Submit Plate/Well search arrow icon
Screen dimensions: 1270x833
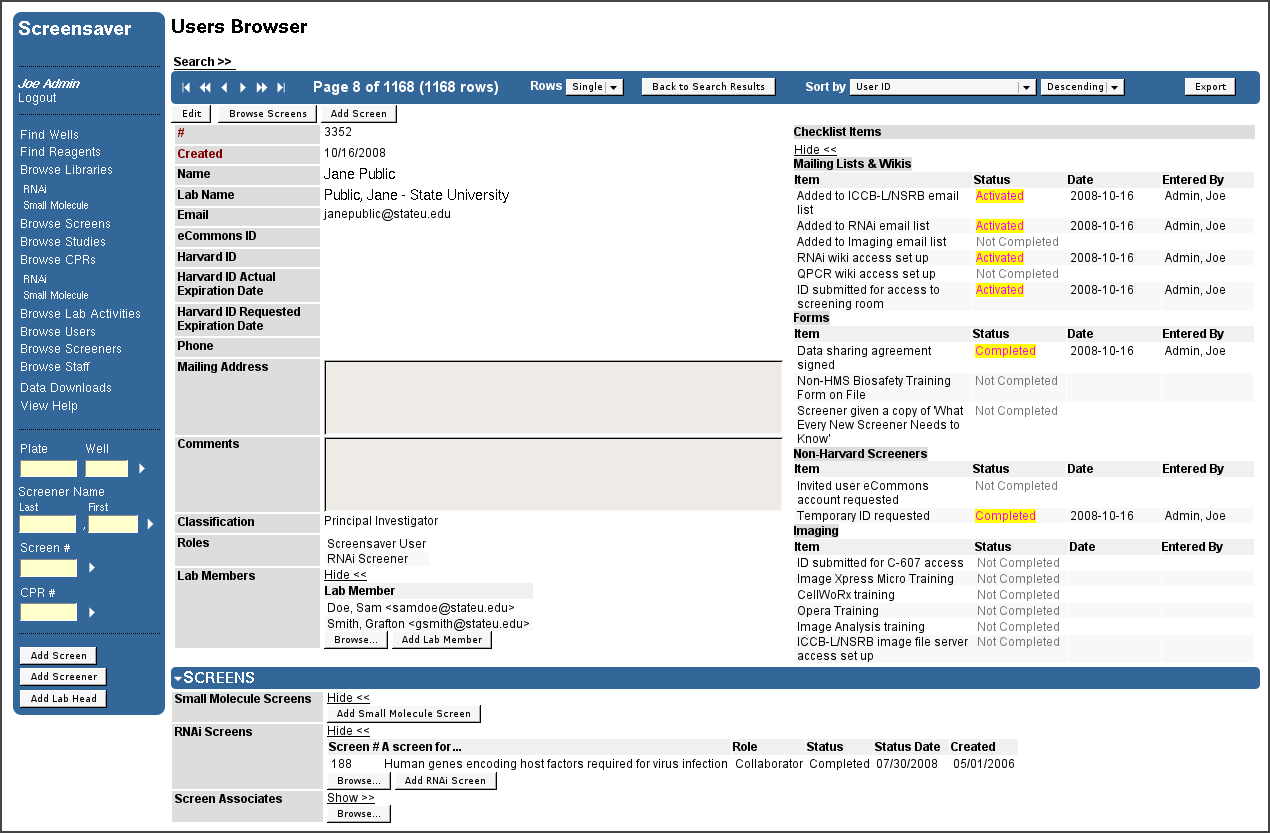[x=141, y=468]
